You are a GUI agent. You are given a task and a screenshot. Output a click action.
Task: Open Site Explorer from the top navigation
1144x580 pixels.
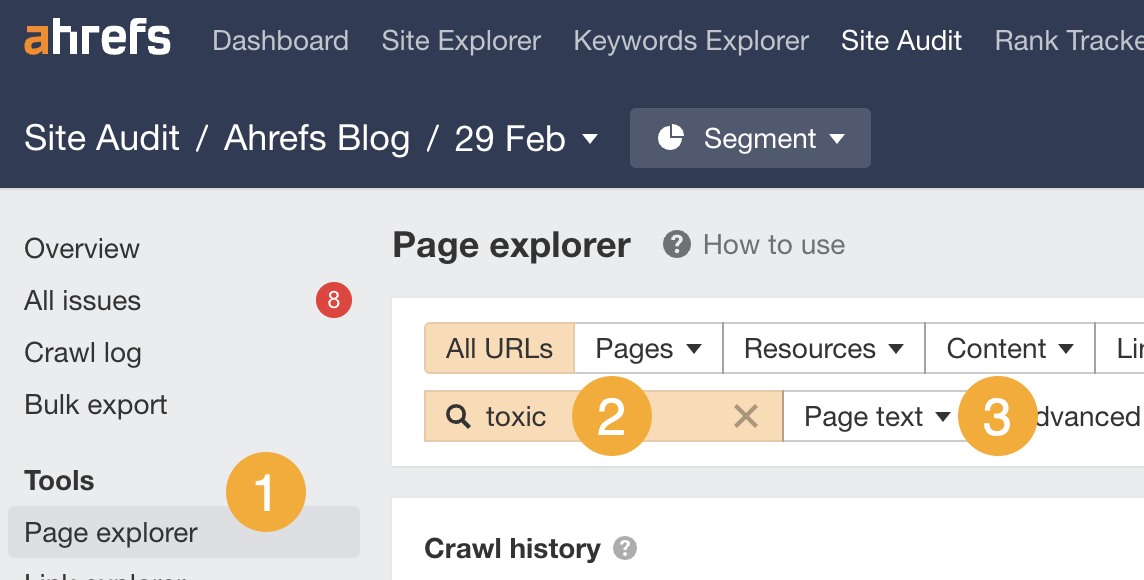pos(461,41)
